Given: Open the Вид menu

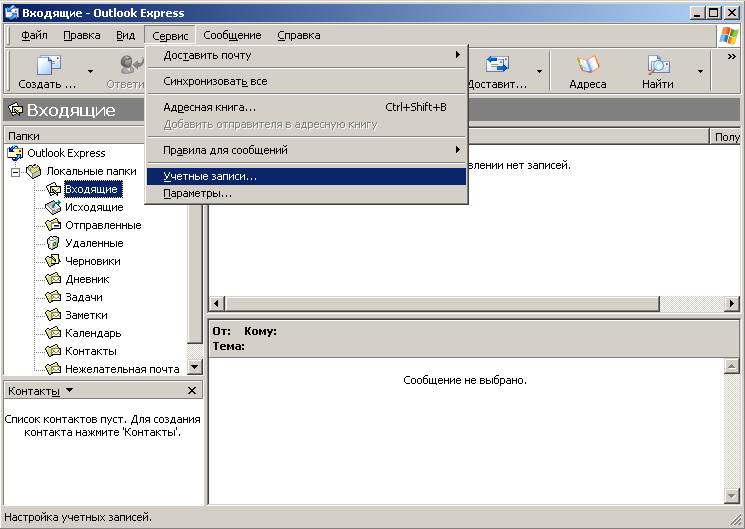Looking at the screenshot, I should [x=125, y=36].
